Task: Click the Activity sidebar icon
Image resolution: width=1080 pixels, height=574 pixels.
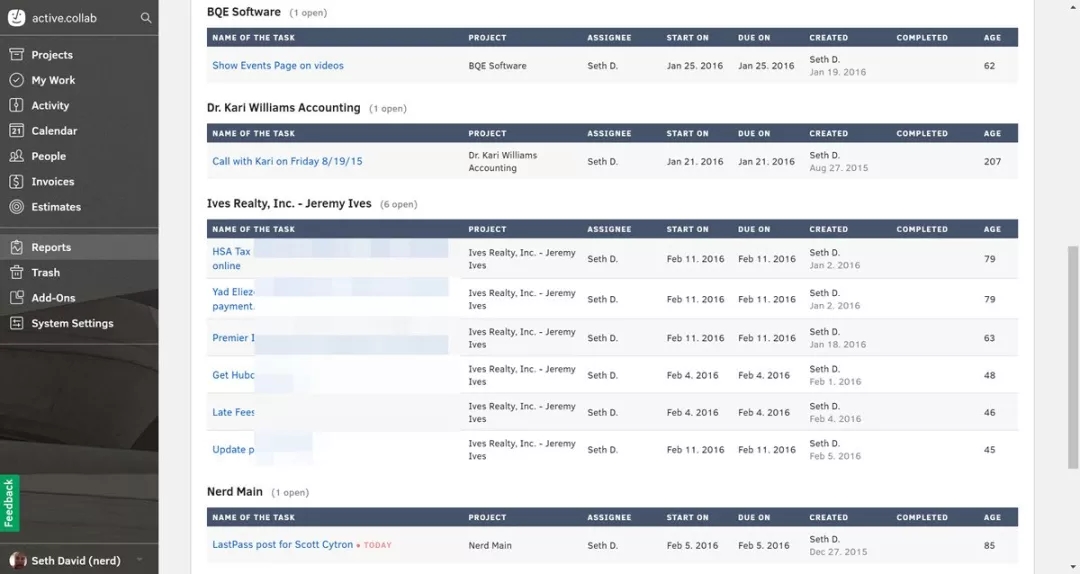Action: tap(17, 105)
